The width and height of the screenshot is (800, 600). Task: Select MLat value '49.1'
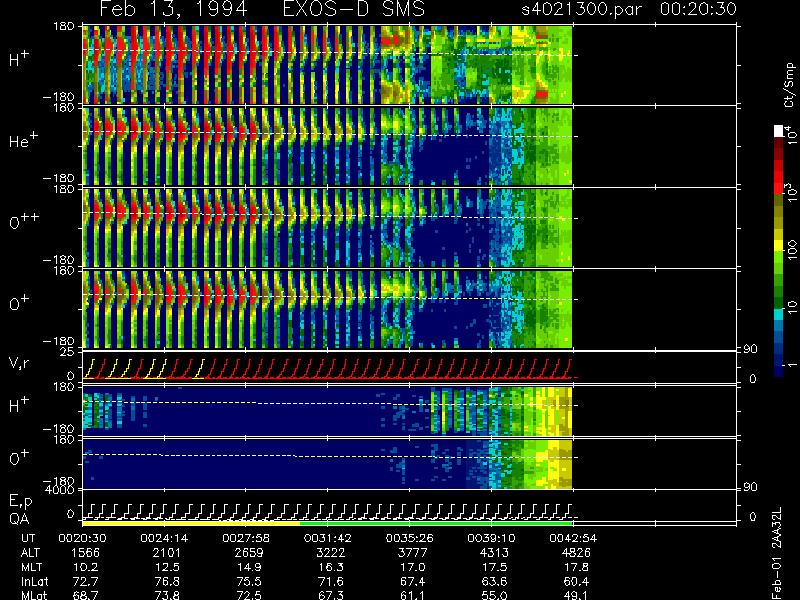[577, 595]
